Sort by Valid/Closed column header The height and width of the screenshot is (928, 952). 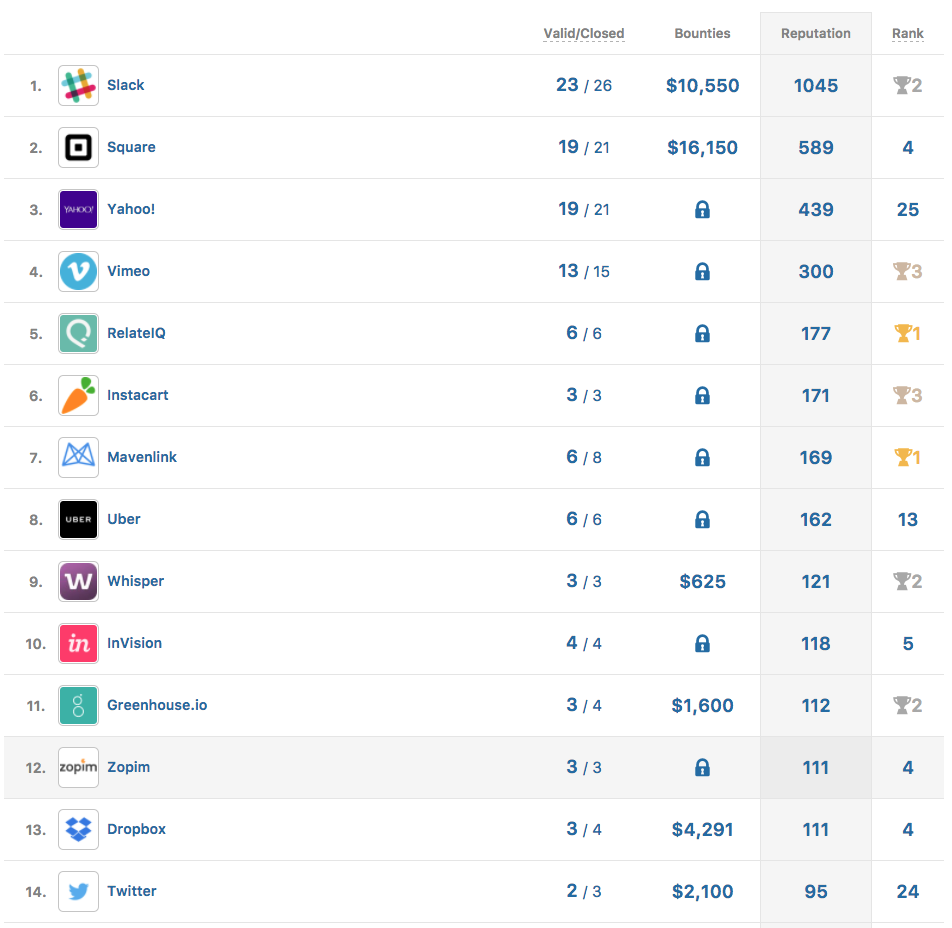click(583, 34)
